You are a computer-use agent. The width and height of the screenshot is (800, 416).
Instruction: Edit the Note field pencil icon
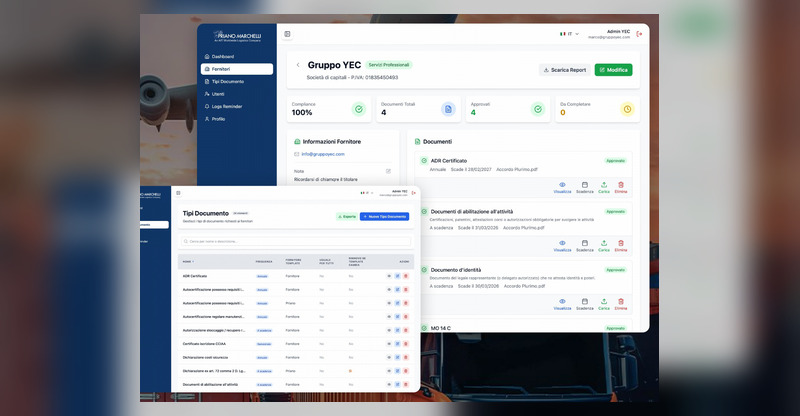388,171
